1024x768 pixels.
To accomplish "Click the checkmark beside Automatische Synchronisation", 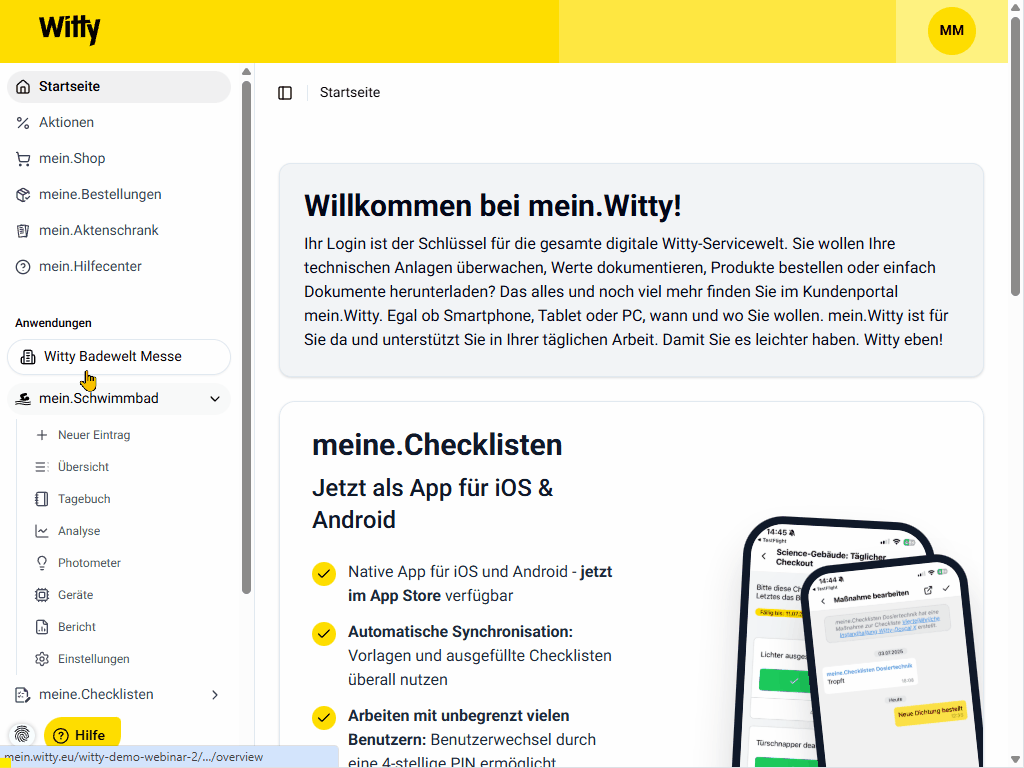I will click(x=324, y=633).
